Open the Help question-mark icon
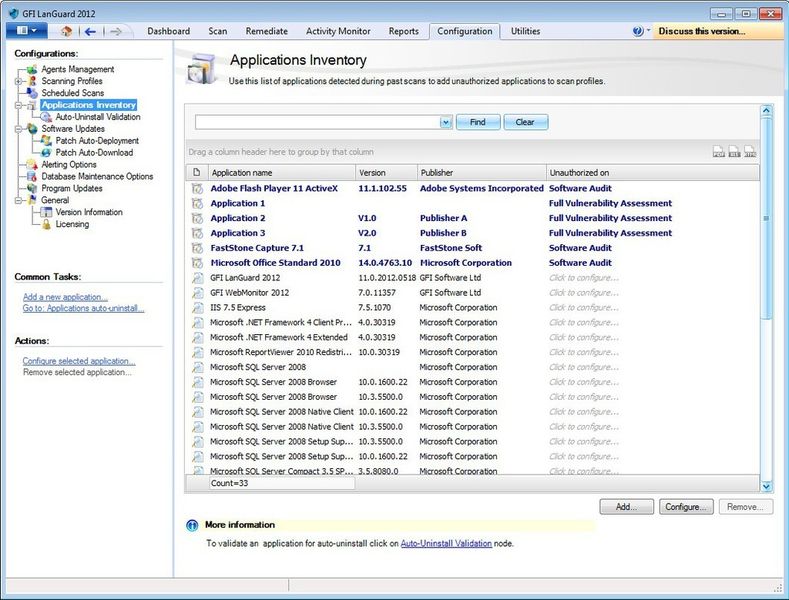789x600 pixels. tap(638, 31)
